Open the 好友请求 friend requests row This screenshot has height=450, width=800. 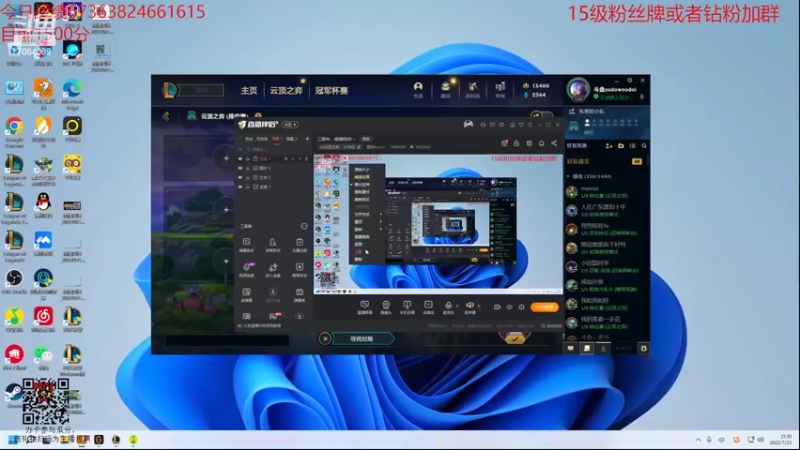(605, 161)
